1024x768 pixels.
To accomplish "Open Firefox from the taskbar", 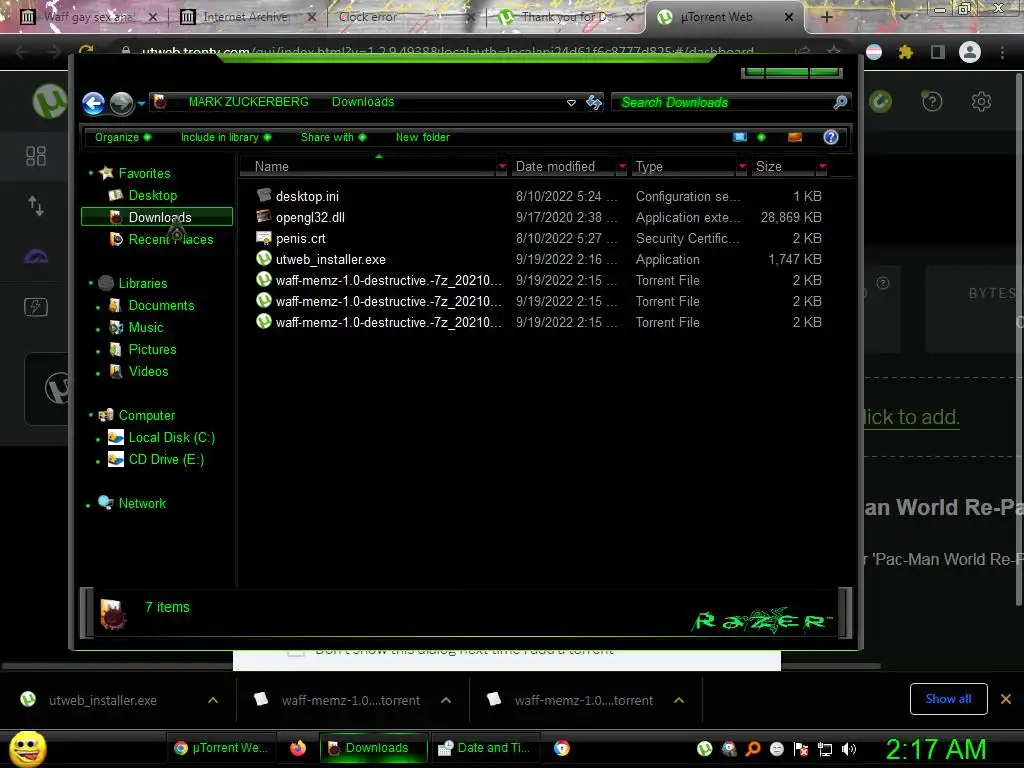I will pos(298,748).
